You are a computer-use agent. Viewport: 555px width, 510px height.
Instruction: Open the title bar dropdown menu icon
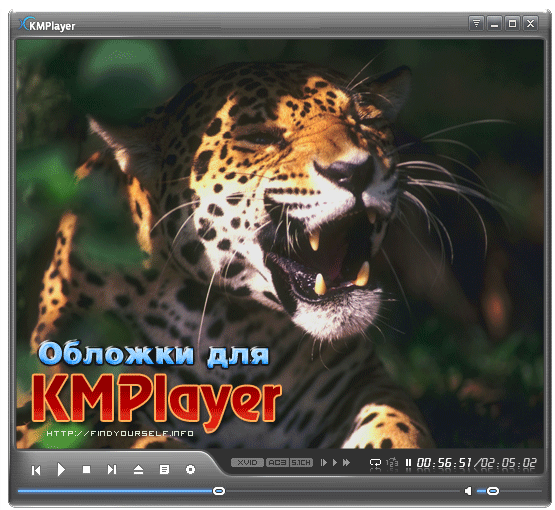tap(476, 23)
